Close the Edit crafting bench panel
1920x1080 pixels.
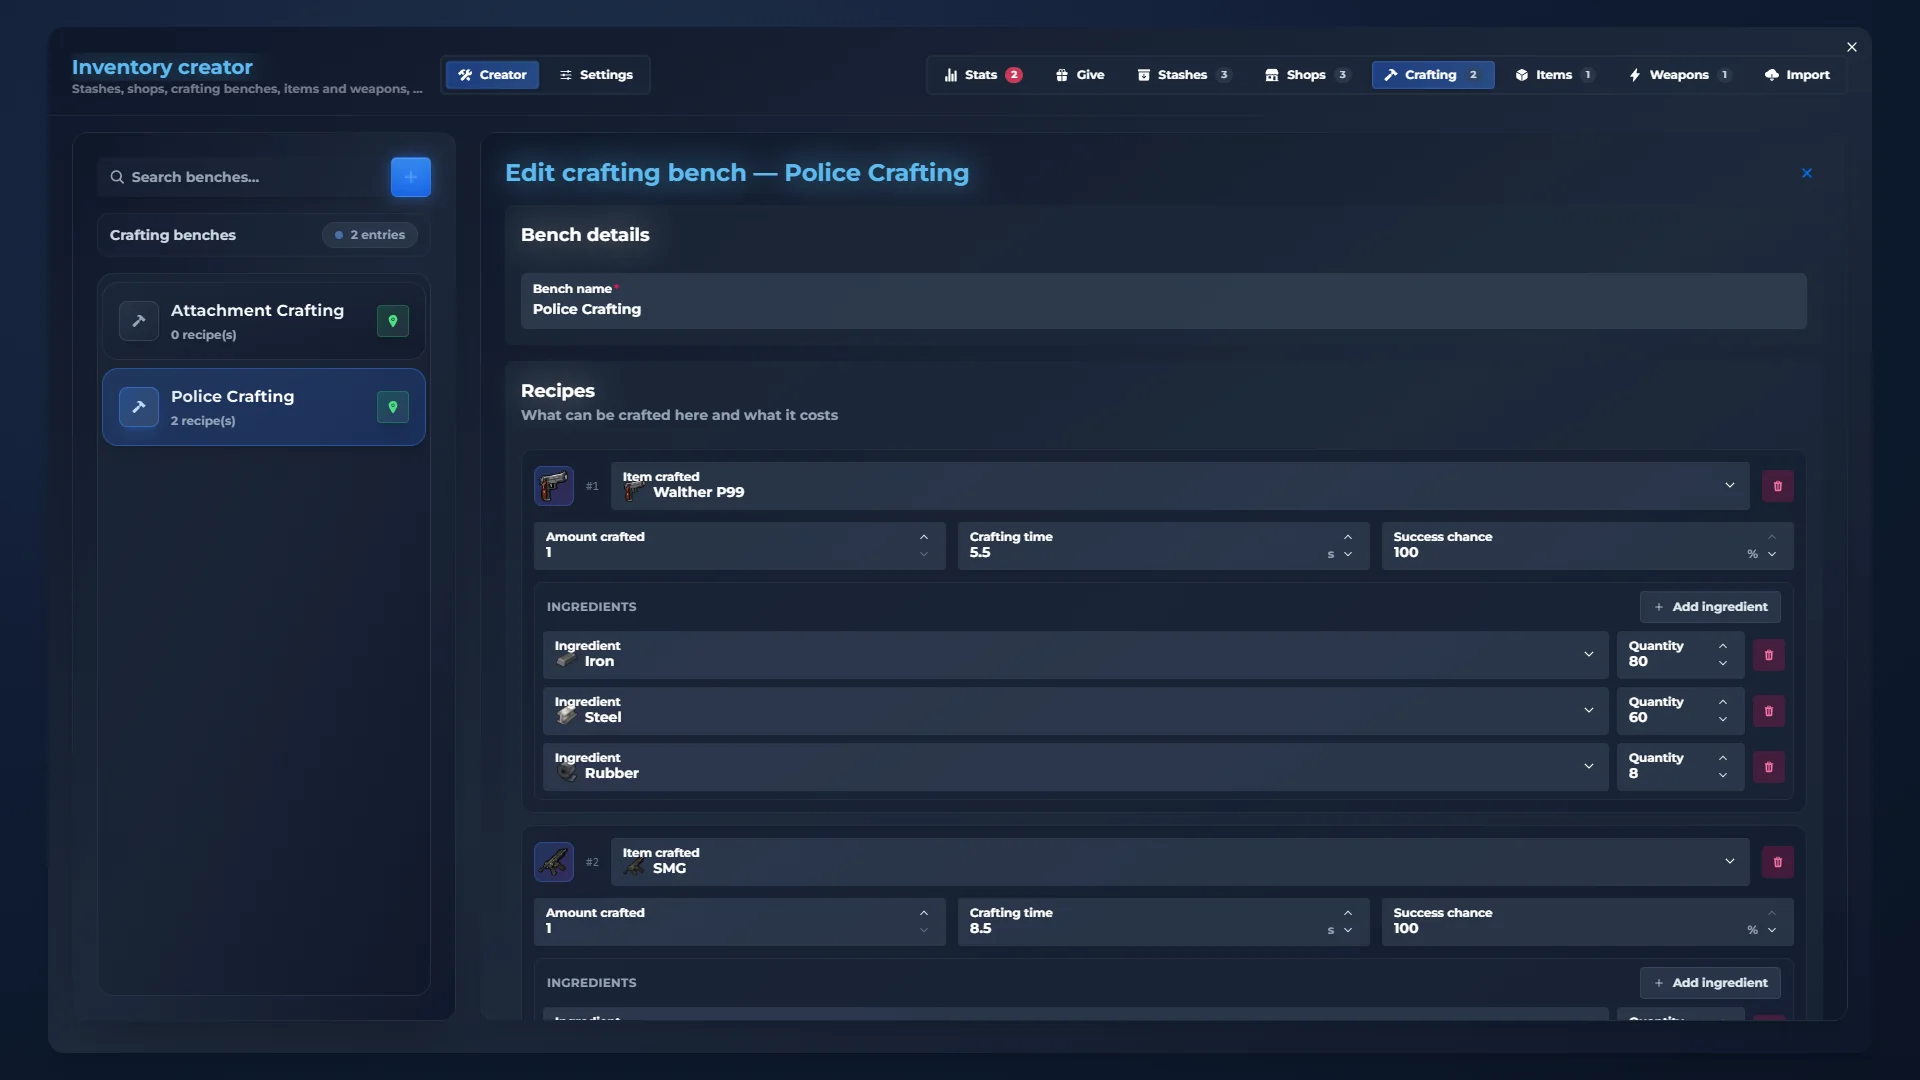[x=1807, y=173]
